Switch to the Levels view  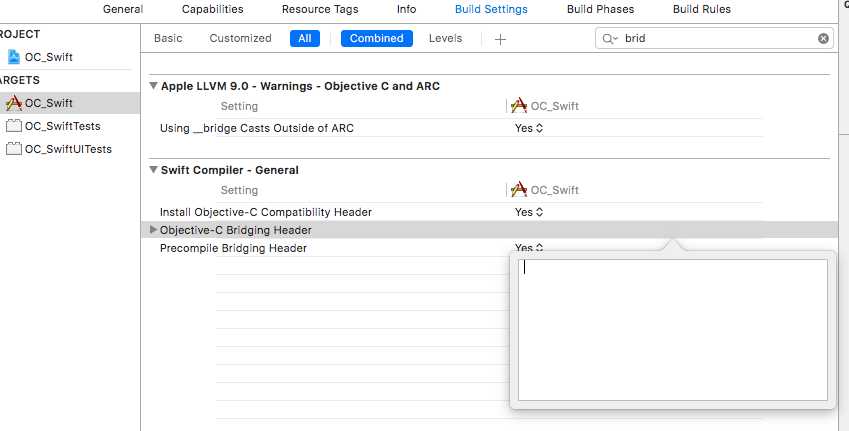pos(445,38)
